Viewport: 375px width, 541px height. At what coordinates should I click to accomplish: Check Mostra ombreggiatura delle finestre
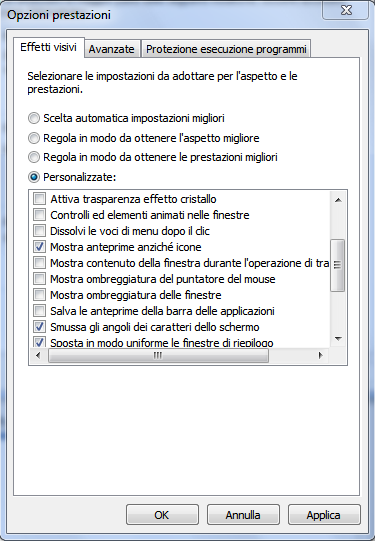39,295
